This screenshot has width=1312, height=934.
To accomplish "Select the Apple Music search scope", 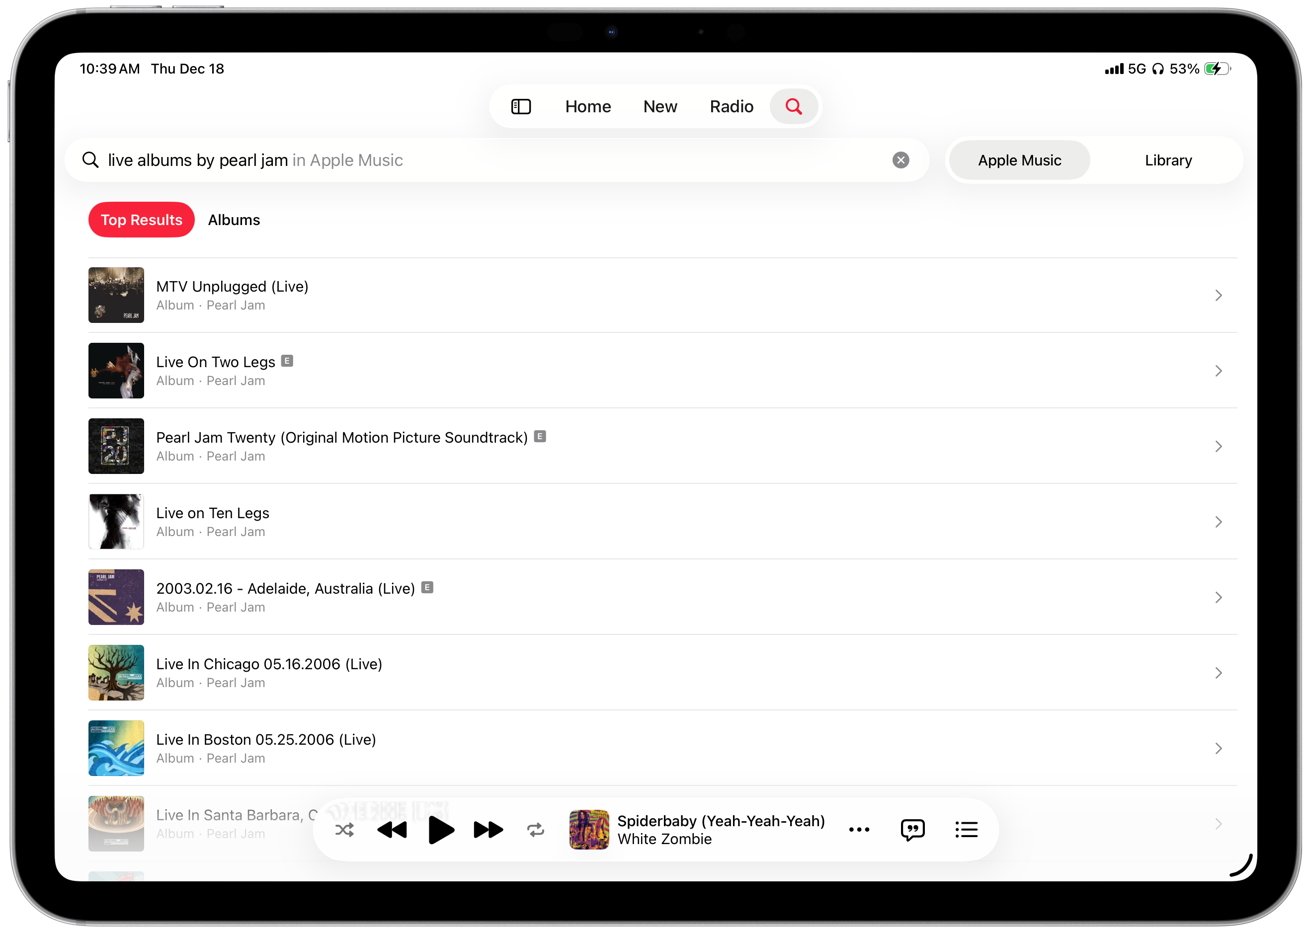I will pyautogui.click(x=1019, y=160).
